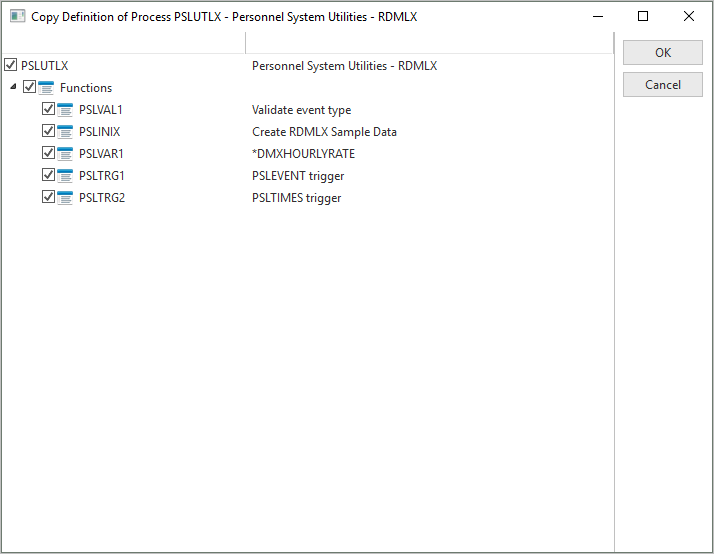Click the PSLTRG1 function icon
The image size is (714, 554).
coord(65,175)
